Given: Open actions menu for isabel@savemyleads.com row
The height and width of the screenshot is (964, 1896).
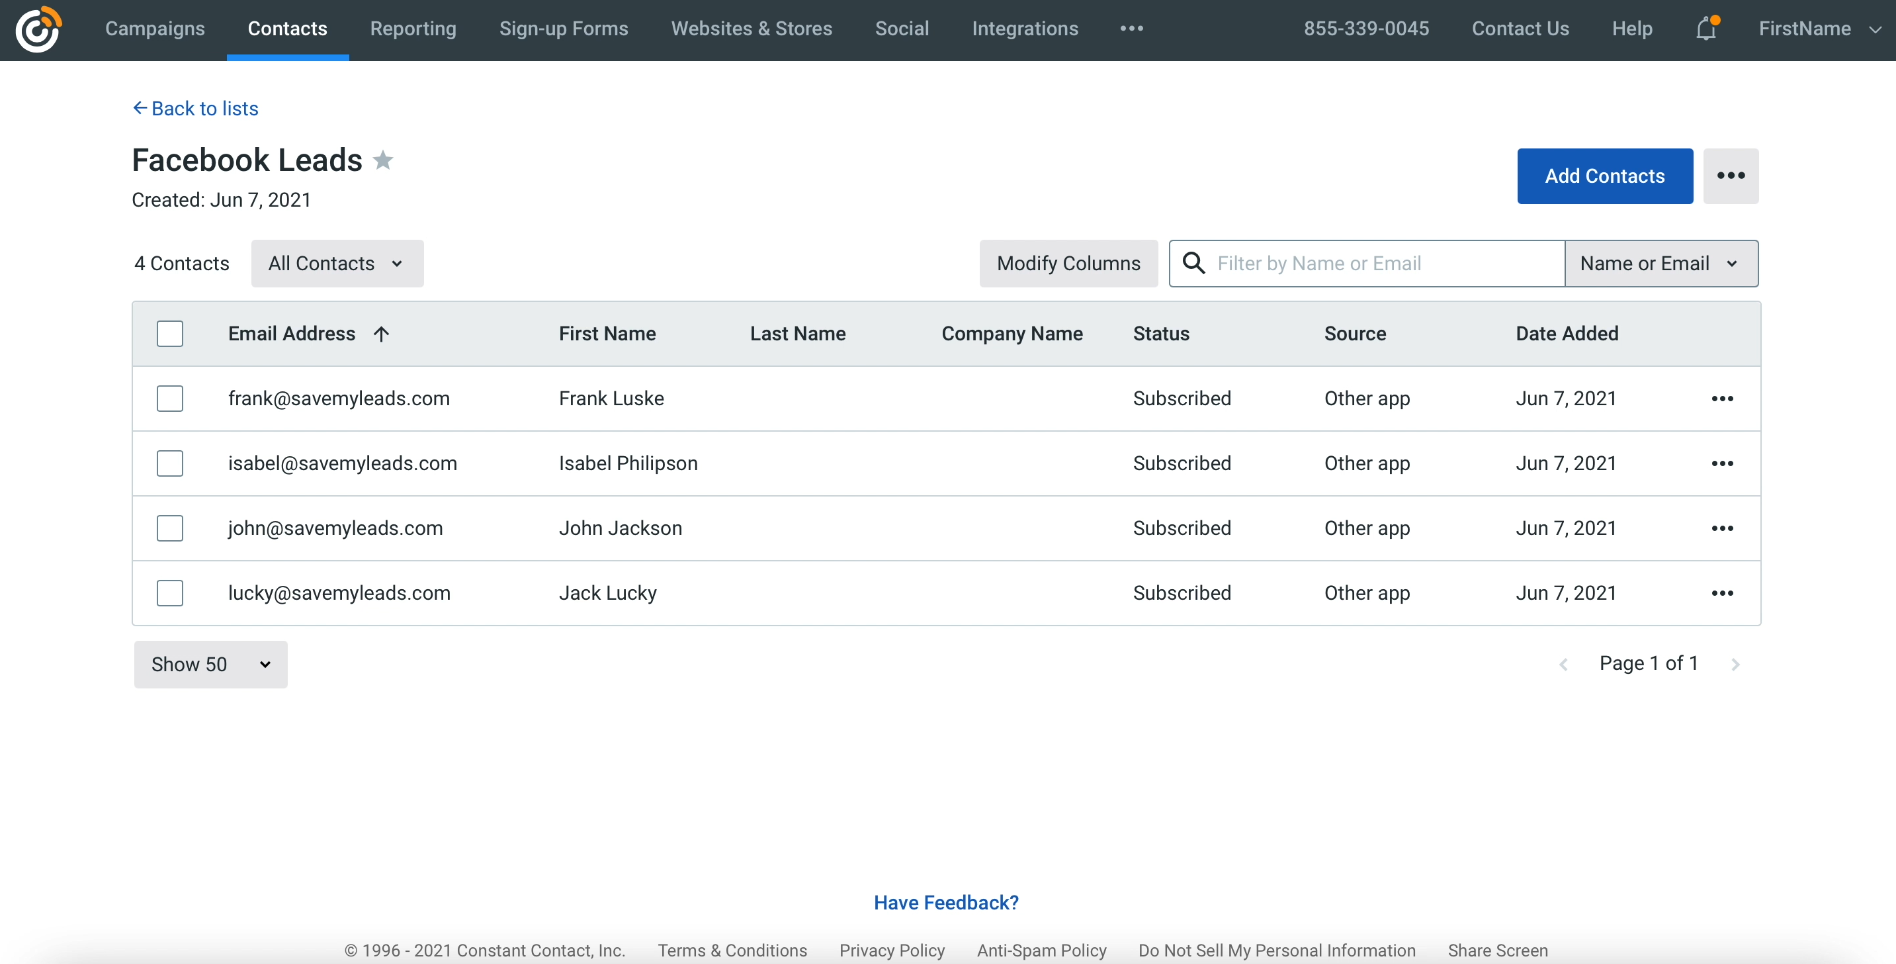Looking at the screenshot, I should pos(1722,464).
